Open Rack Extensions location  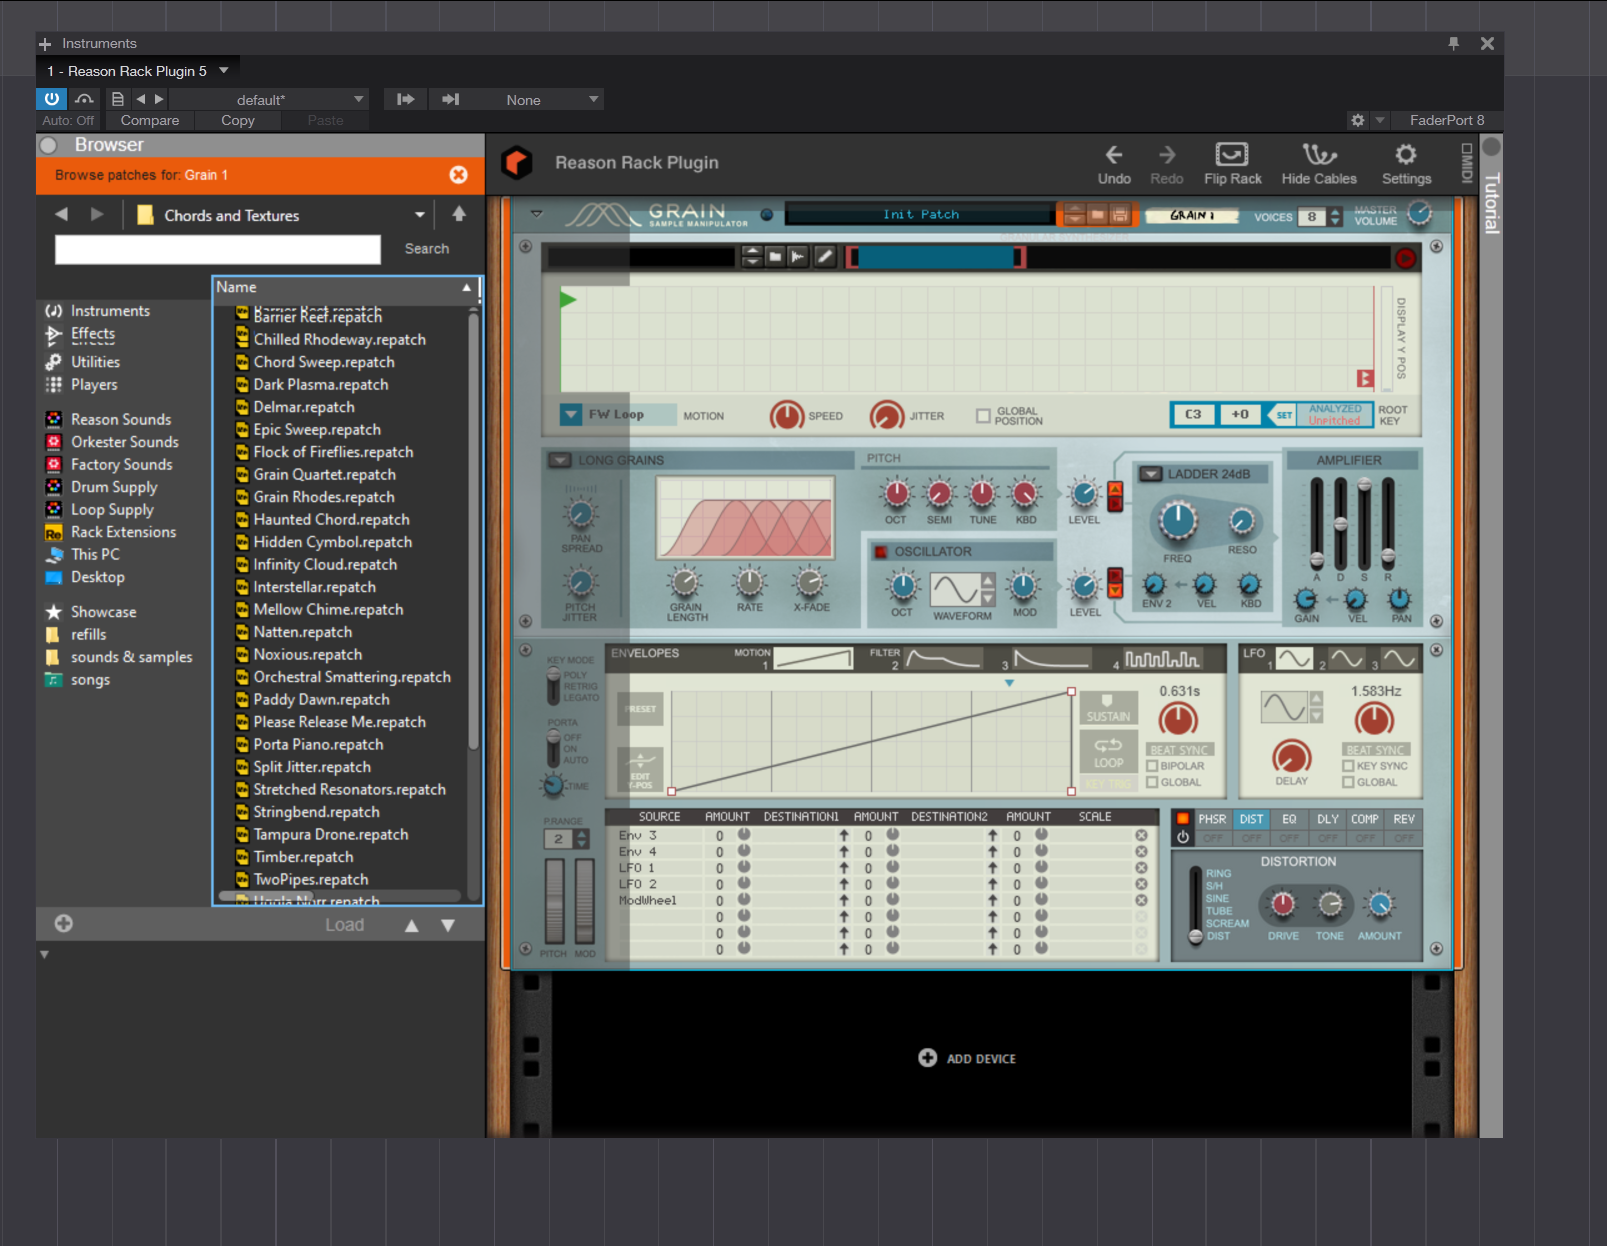click(123, 532)
